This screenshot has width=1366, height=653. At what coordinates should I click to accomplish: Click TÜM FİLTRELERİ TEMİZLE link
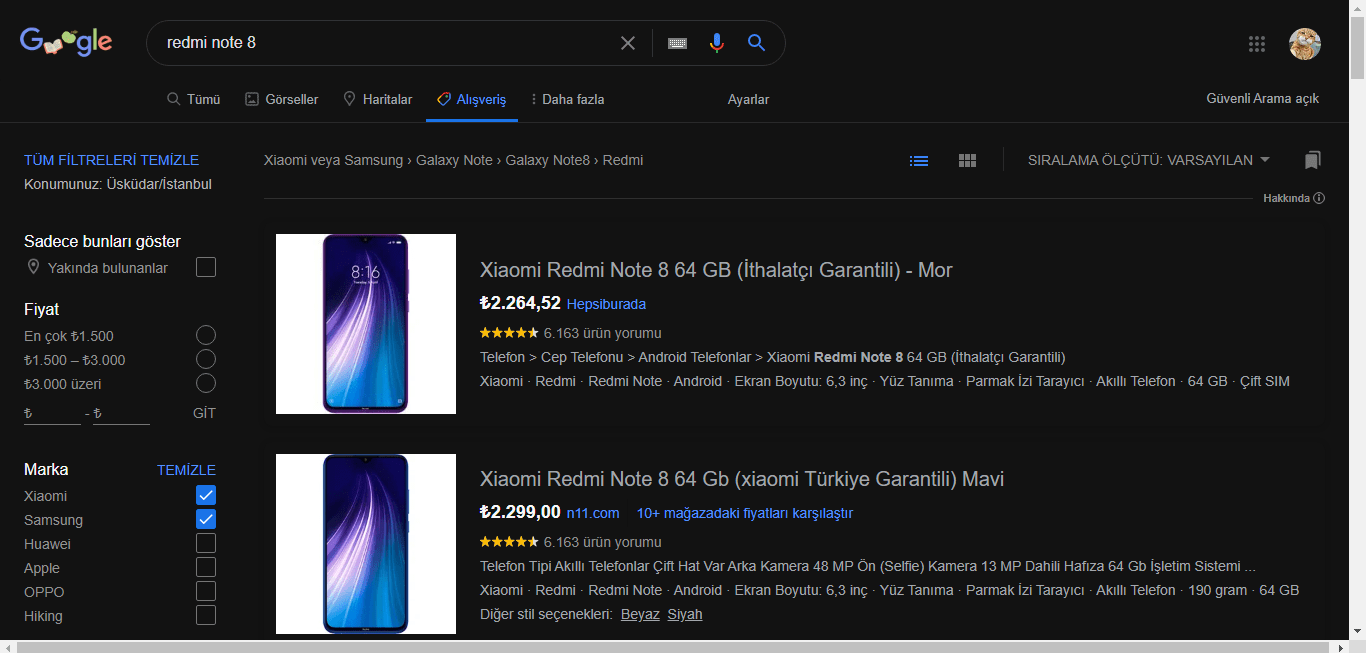tap(111, 160)
